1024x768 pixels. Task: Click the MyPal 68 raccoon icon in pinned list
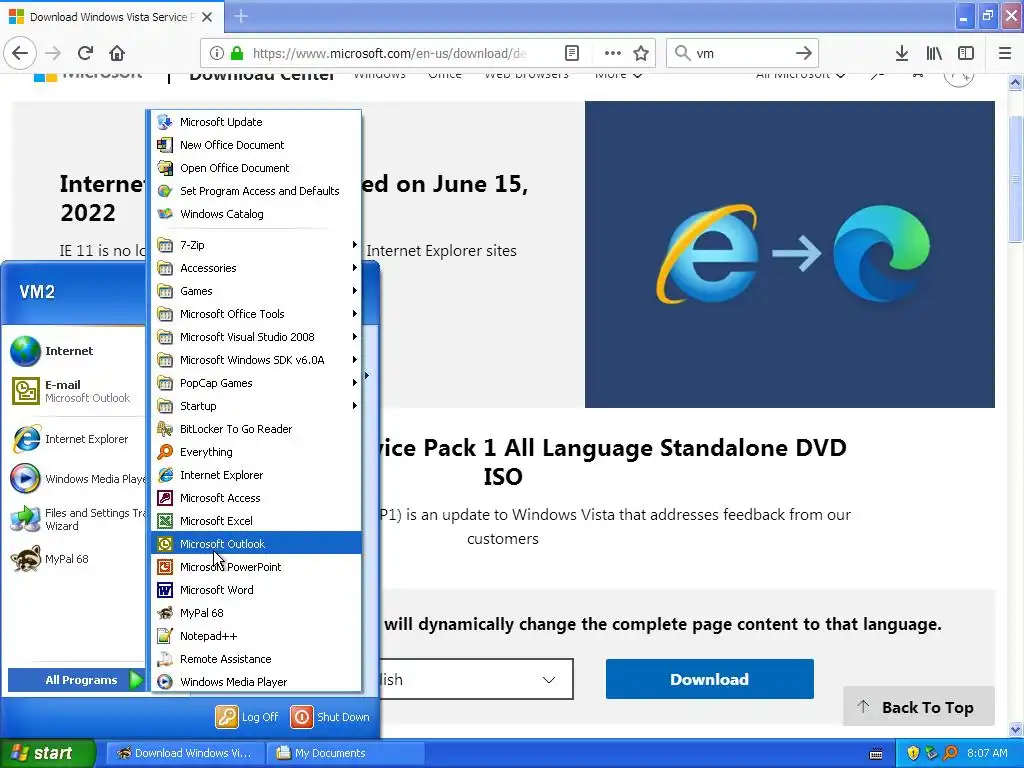coord(25,559)
